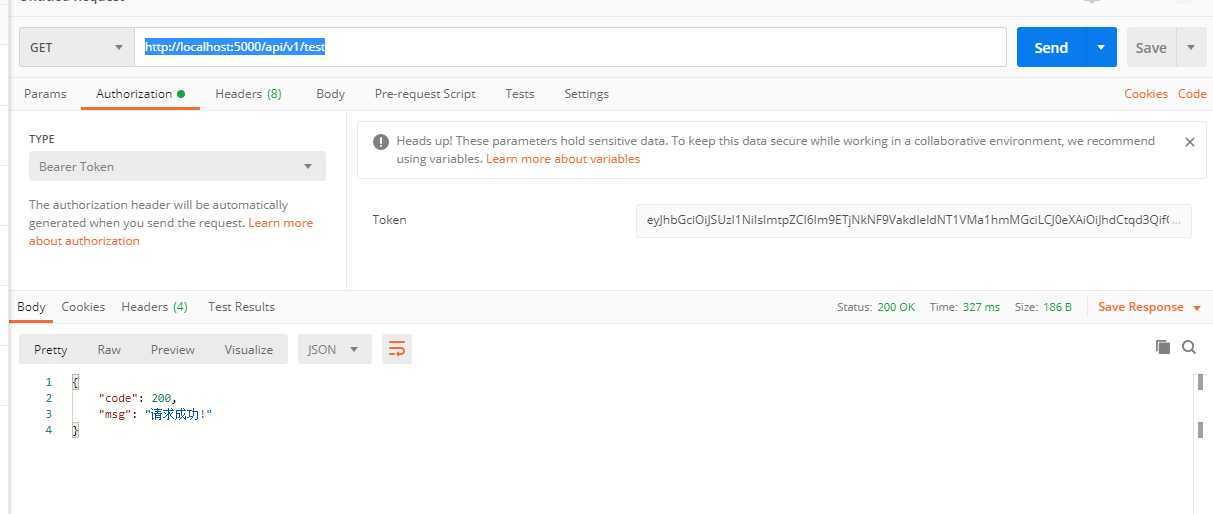This screenshot has height=514, width=1213.
Task: Switch to Visualize view
Action: [x=249, y=349]
